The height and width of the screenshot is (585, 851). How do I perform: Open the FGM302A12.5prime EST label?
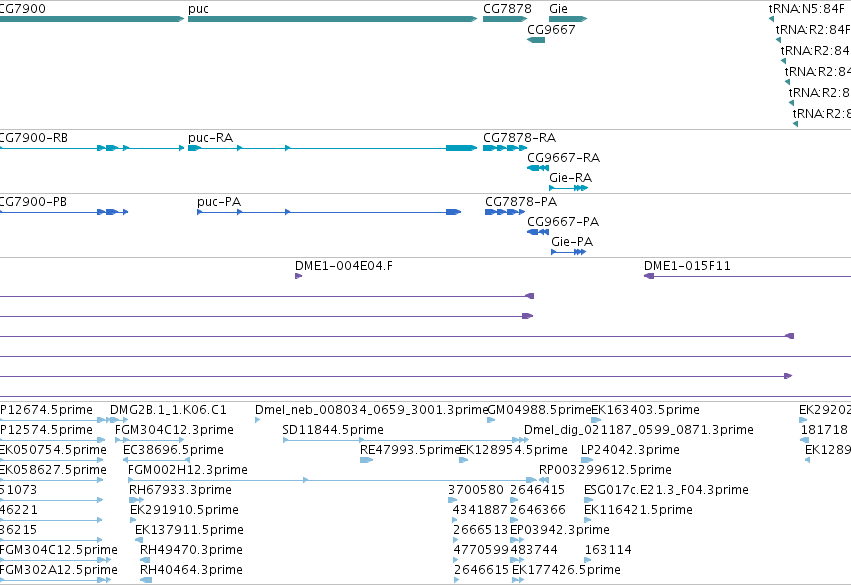pos(59,570)
